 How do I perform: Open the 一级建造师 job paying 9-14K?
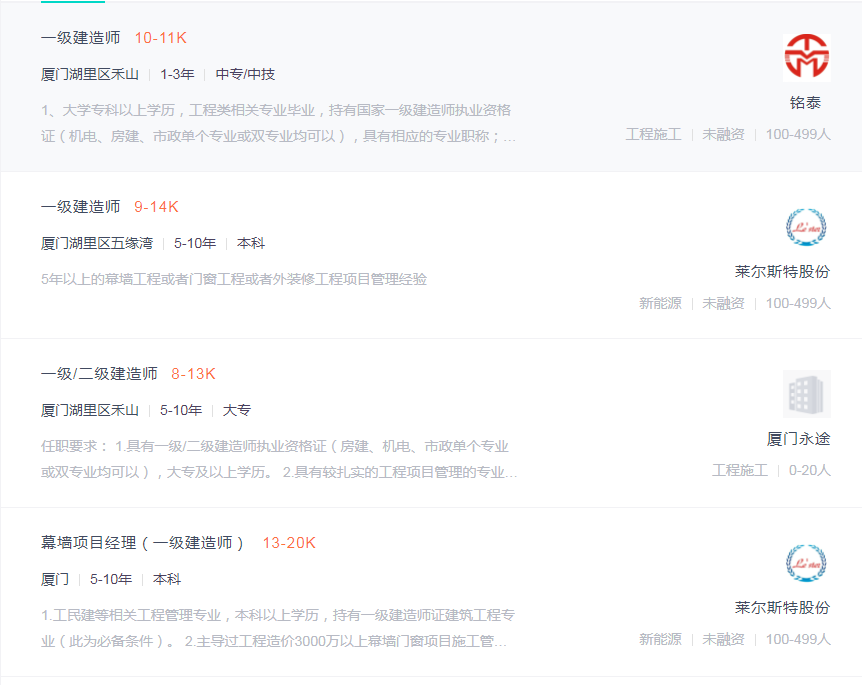[x=80, y=207]
